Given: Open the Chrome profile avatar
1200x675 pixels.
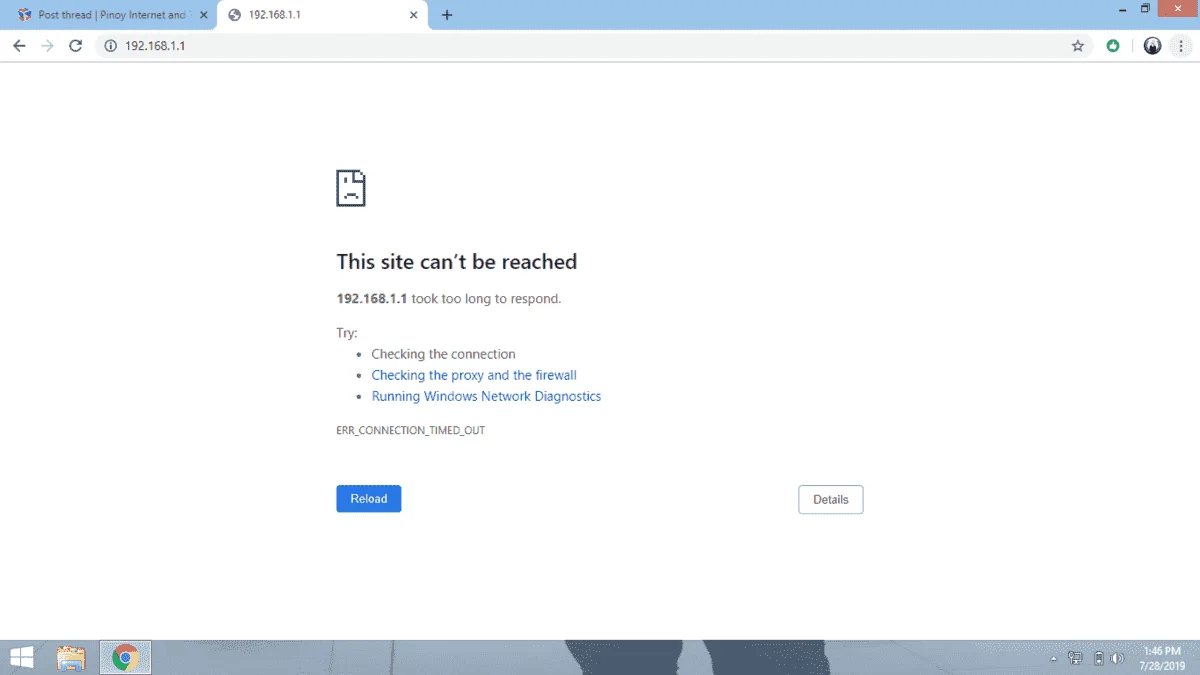Looking at the screenshot, I should coord(1152,46).
